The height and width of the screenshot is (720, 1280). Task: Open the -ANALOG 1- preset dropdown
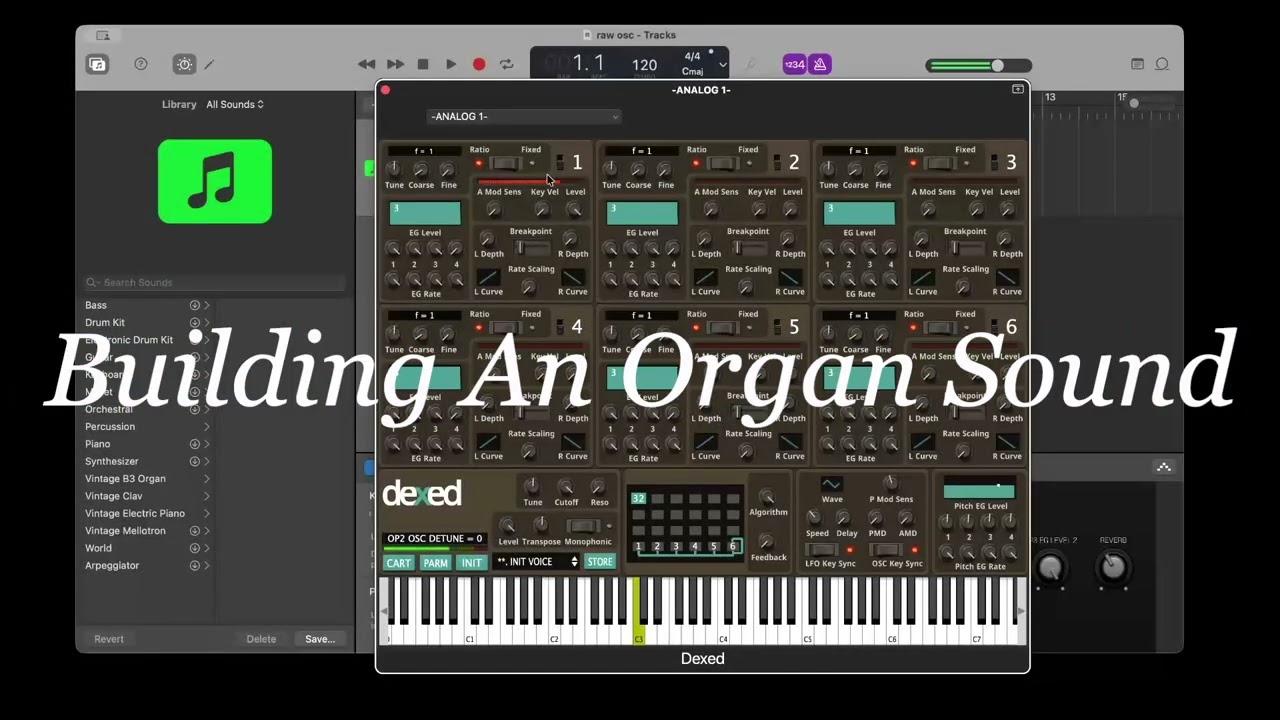coord(524,116)
